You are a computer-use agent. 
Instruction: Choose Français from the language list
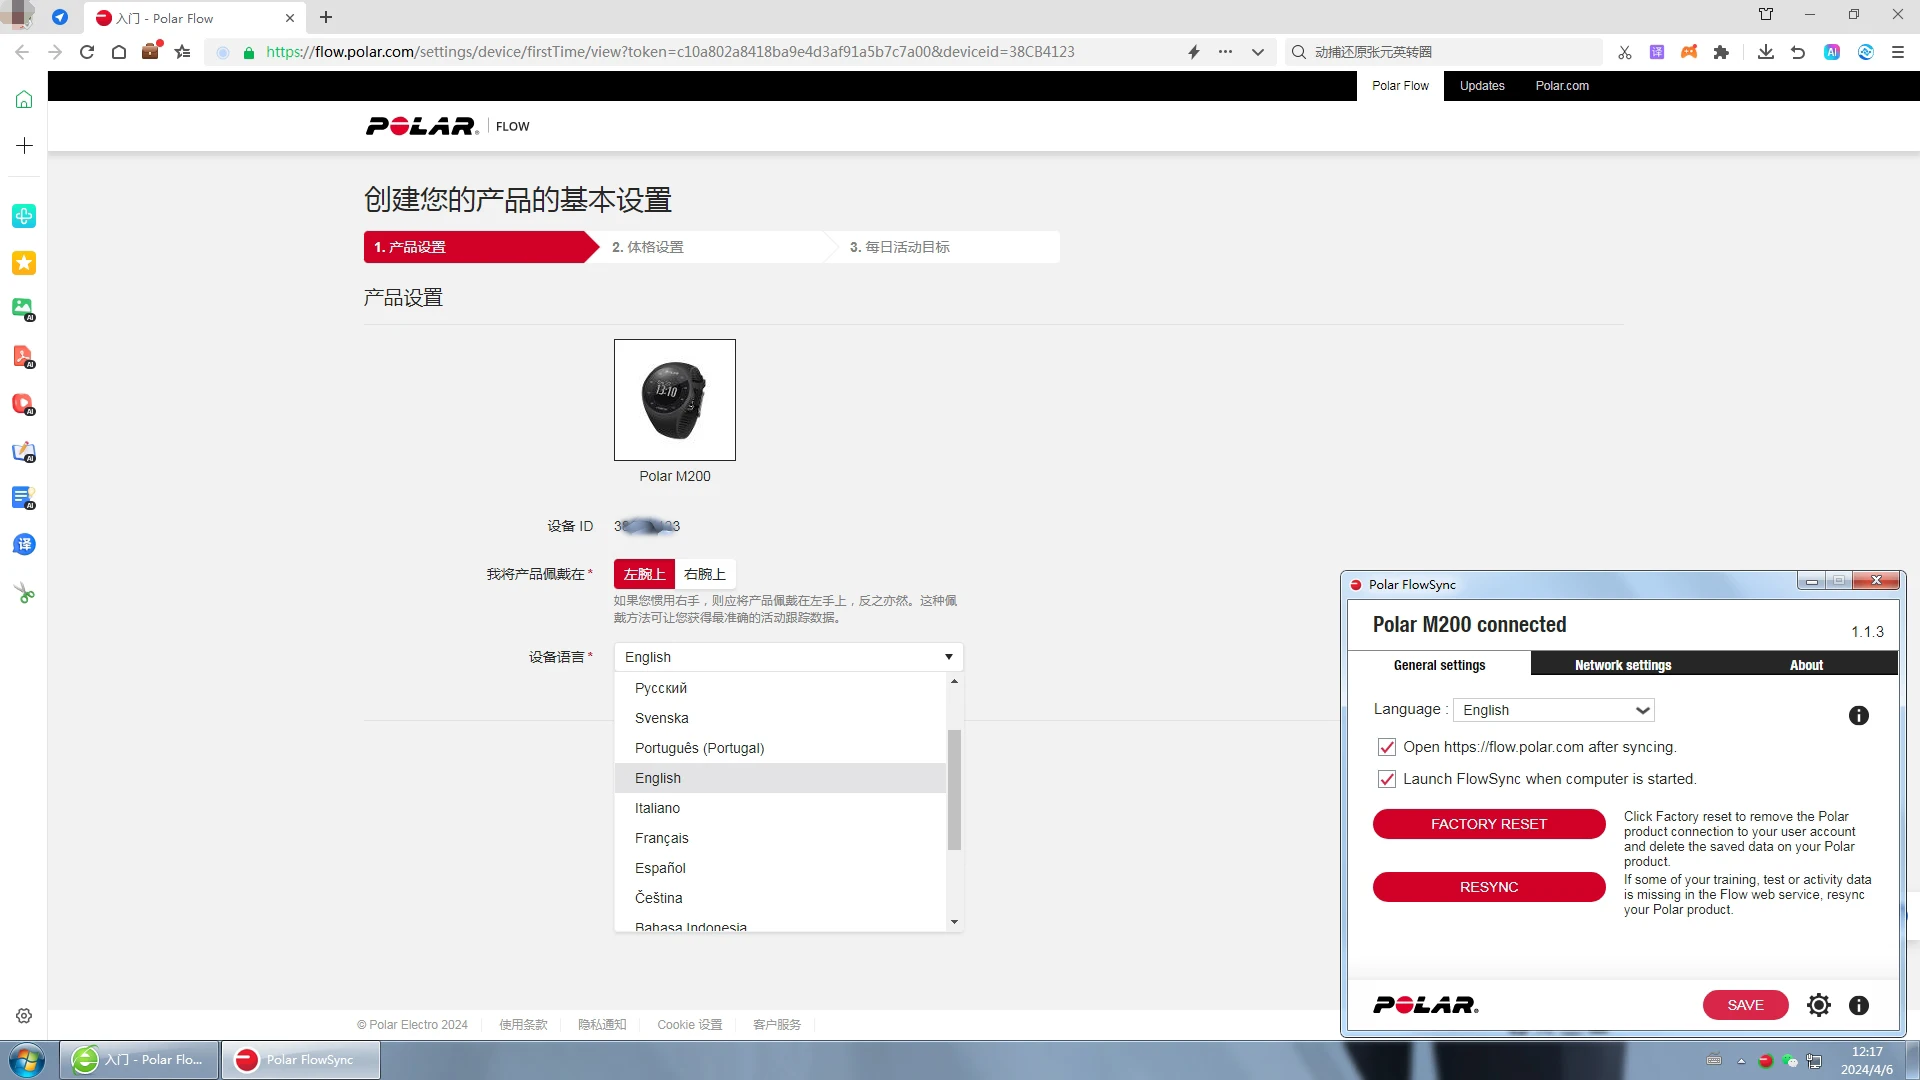pos(780,838)
